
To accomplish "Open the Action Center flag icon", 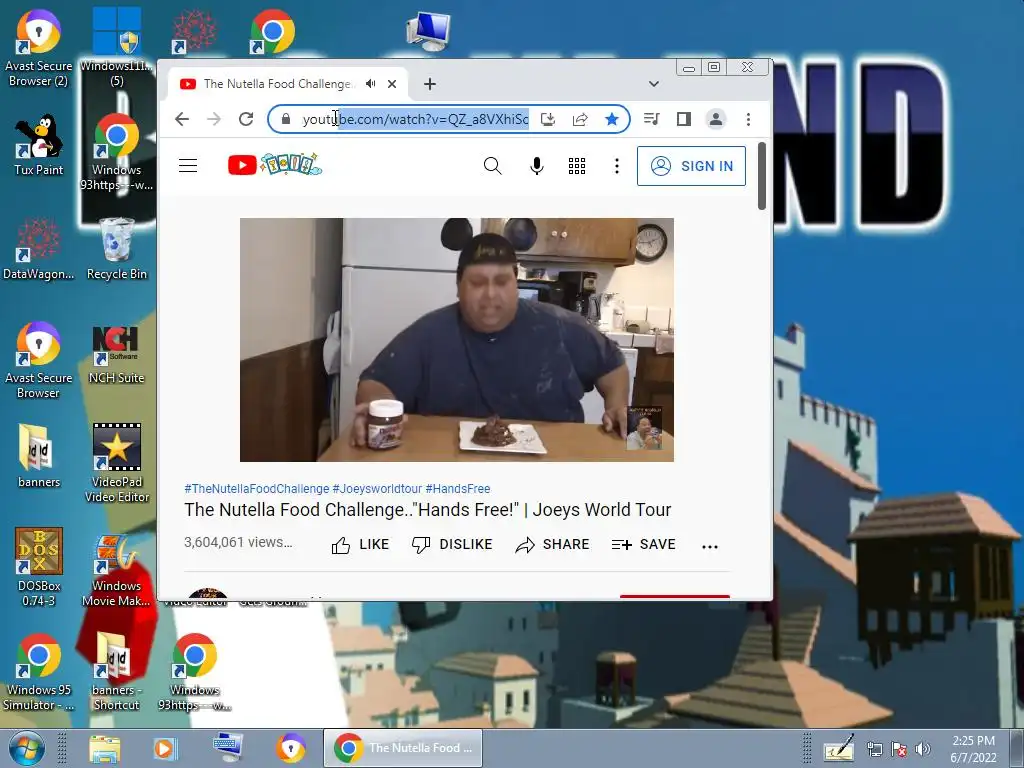I will (899, 749).
